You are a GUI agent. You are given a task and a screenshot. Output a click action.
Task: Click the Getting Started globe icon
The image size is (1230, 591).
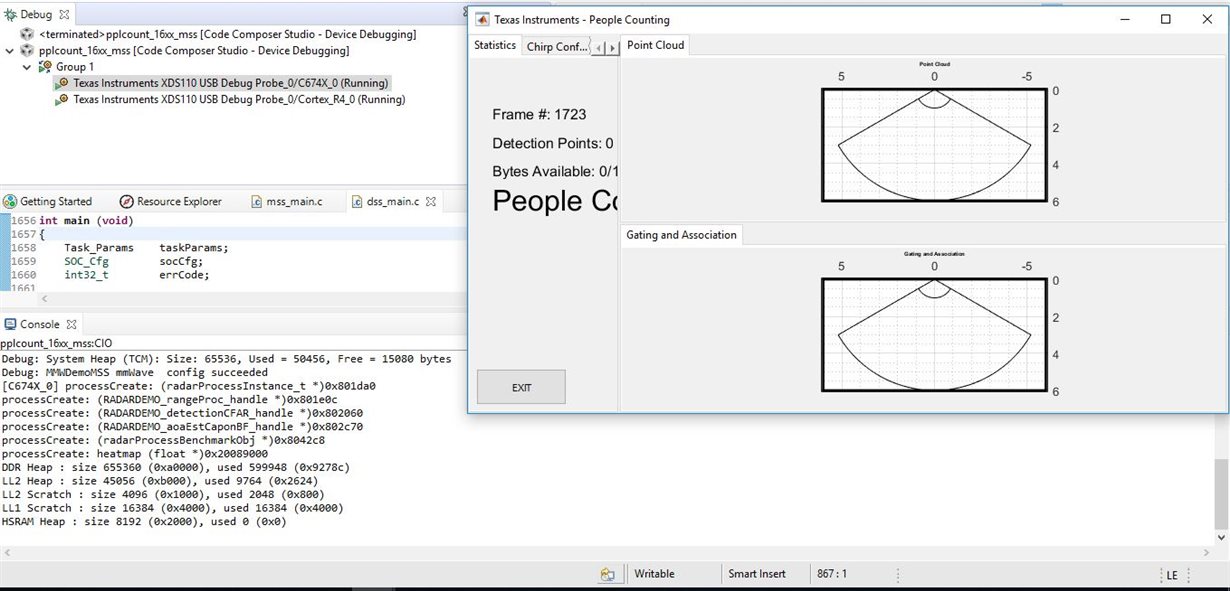coord(11,201)
